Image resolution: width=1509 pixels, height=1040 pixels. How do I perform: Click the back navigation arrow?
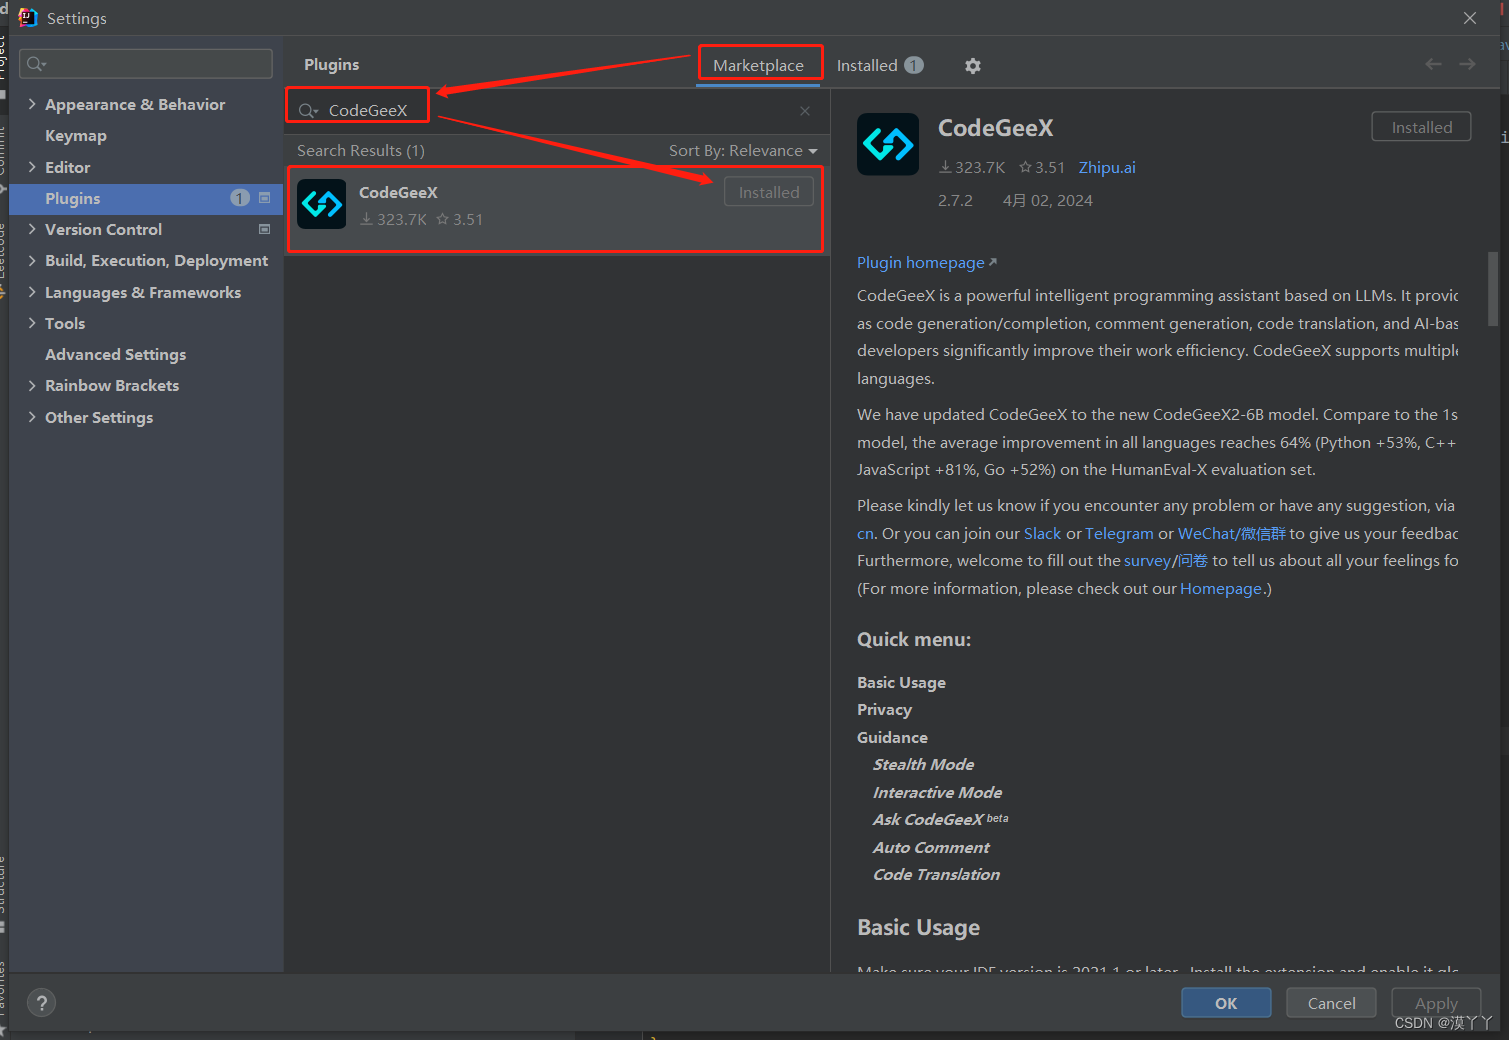(x=1433, y=64)
